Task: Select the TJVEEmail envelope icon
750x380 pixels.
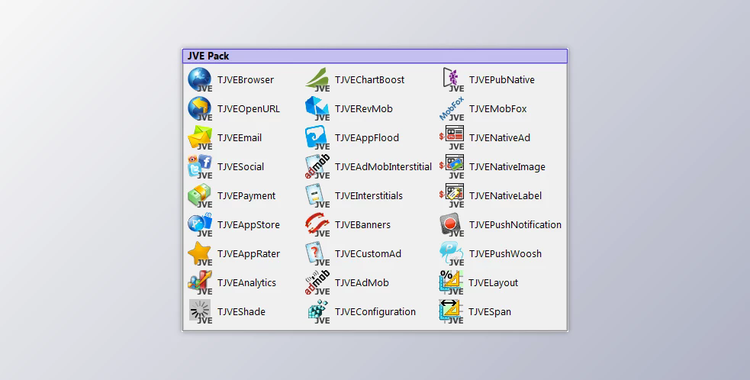Action: coord(200,138)
